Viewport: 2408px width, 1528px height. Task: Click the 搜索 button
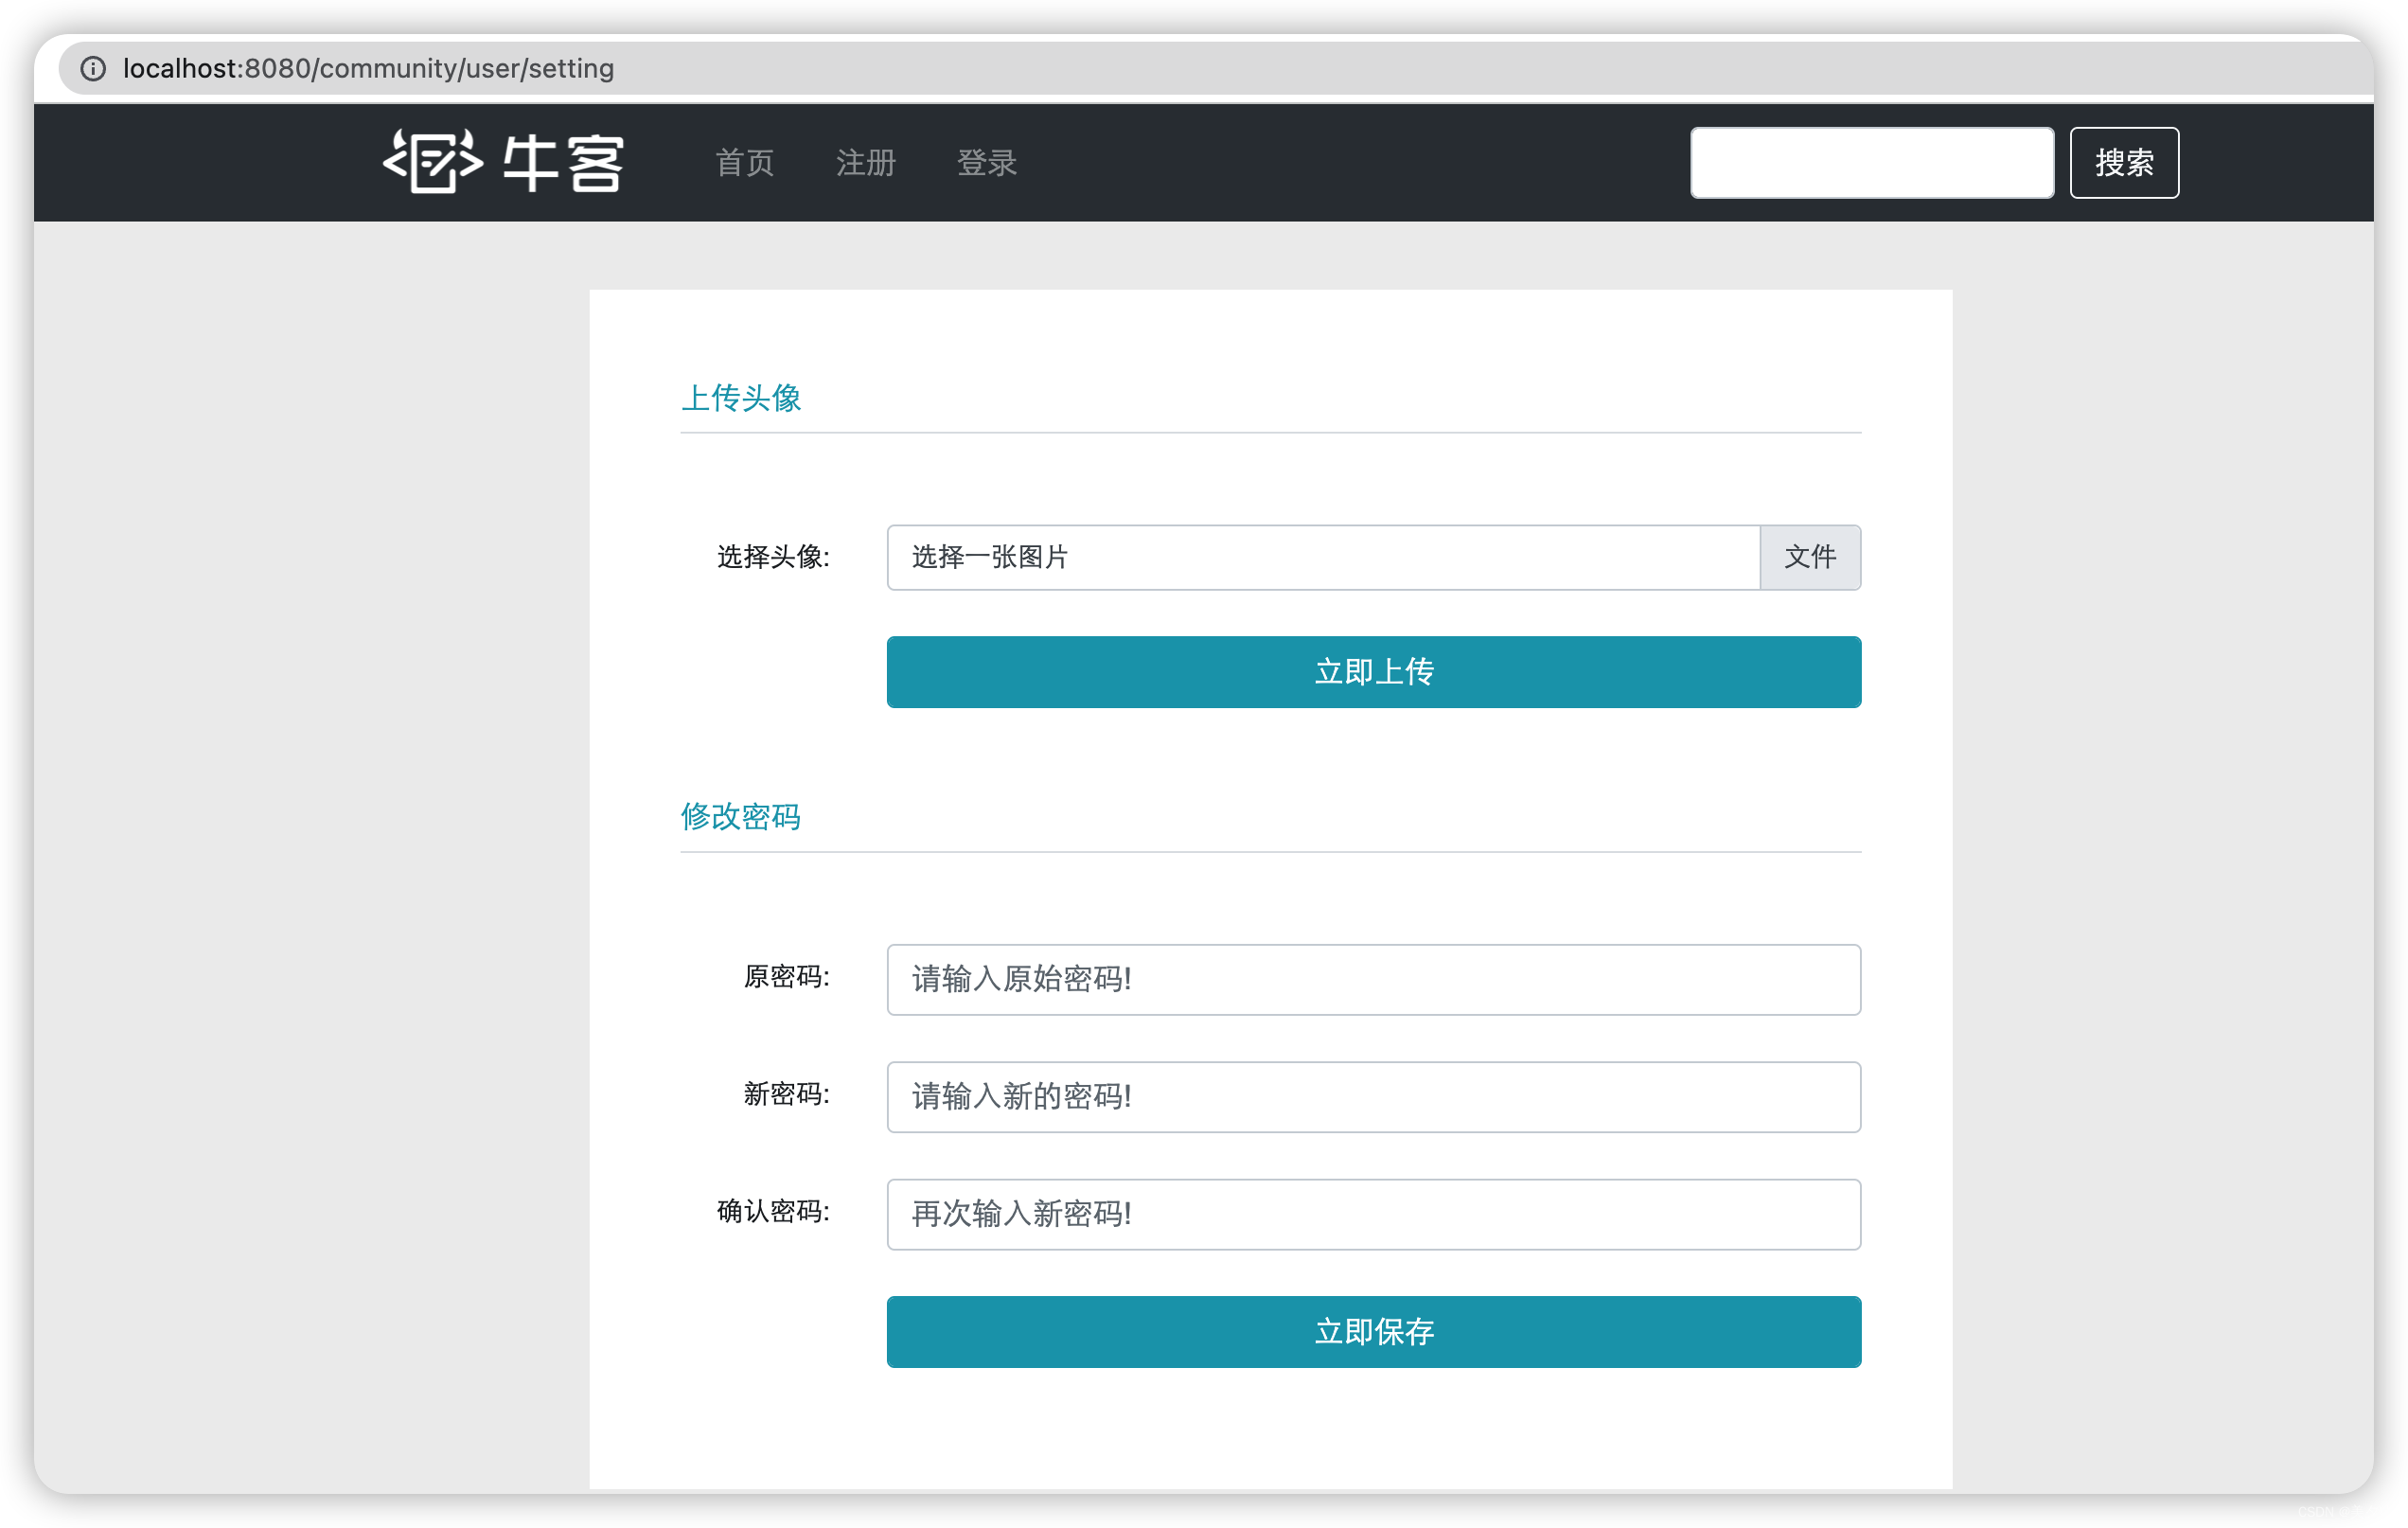coord(2124,162)
